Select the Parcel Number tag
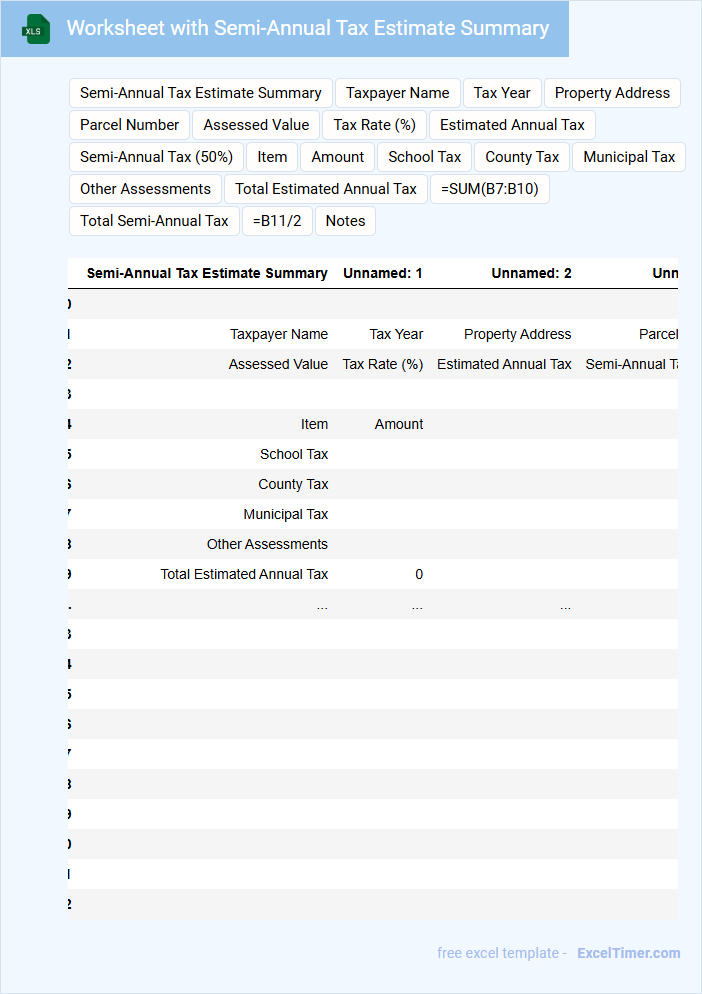Screen dimensions: 702x994 point(129,125)
